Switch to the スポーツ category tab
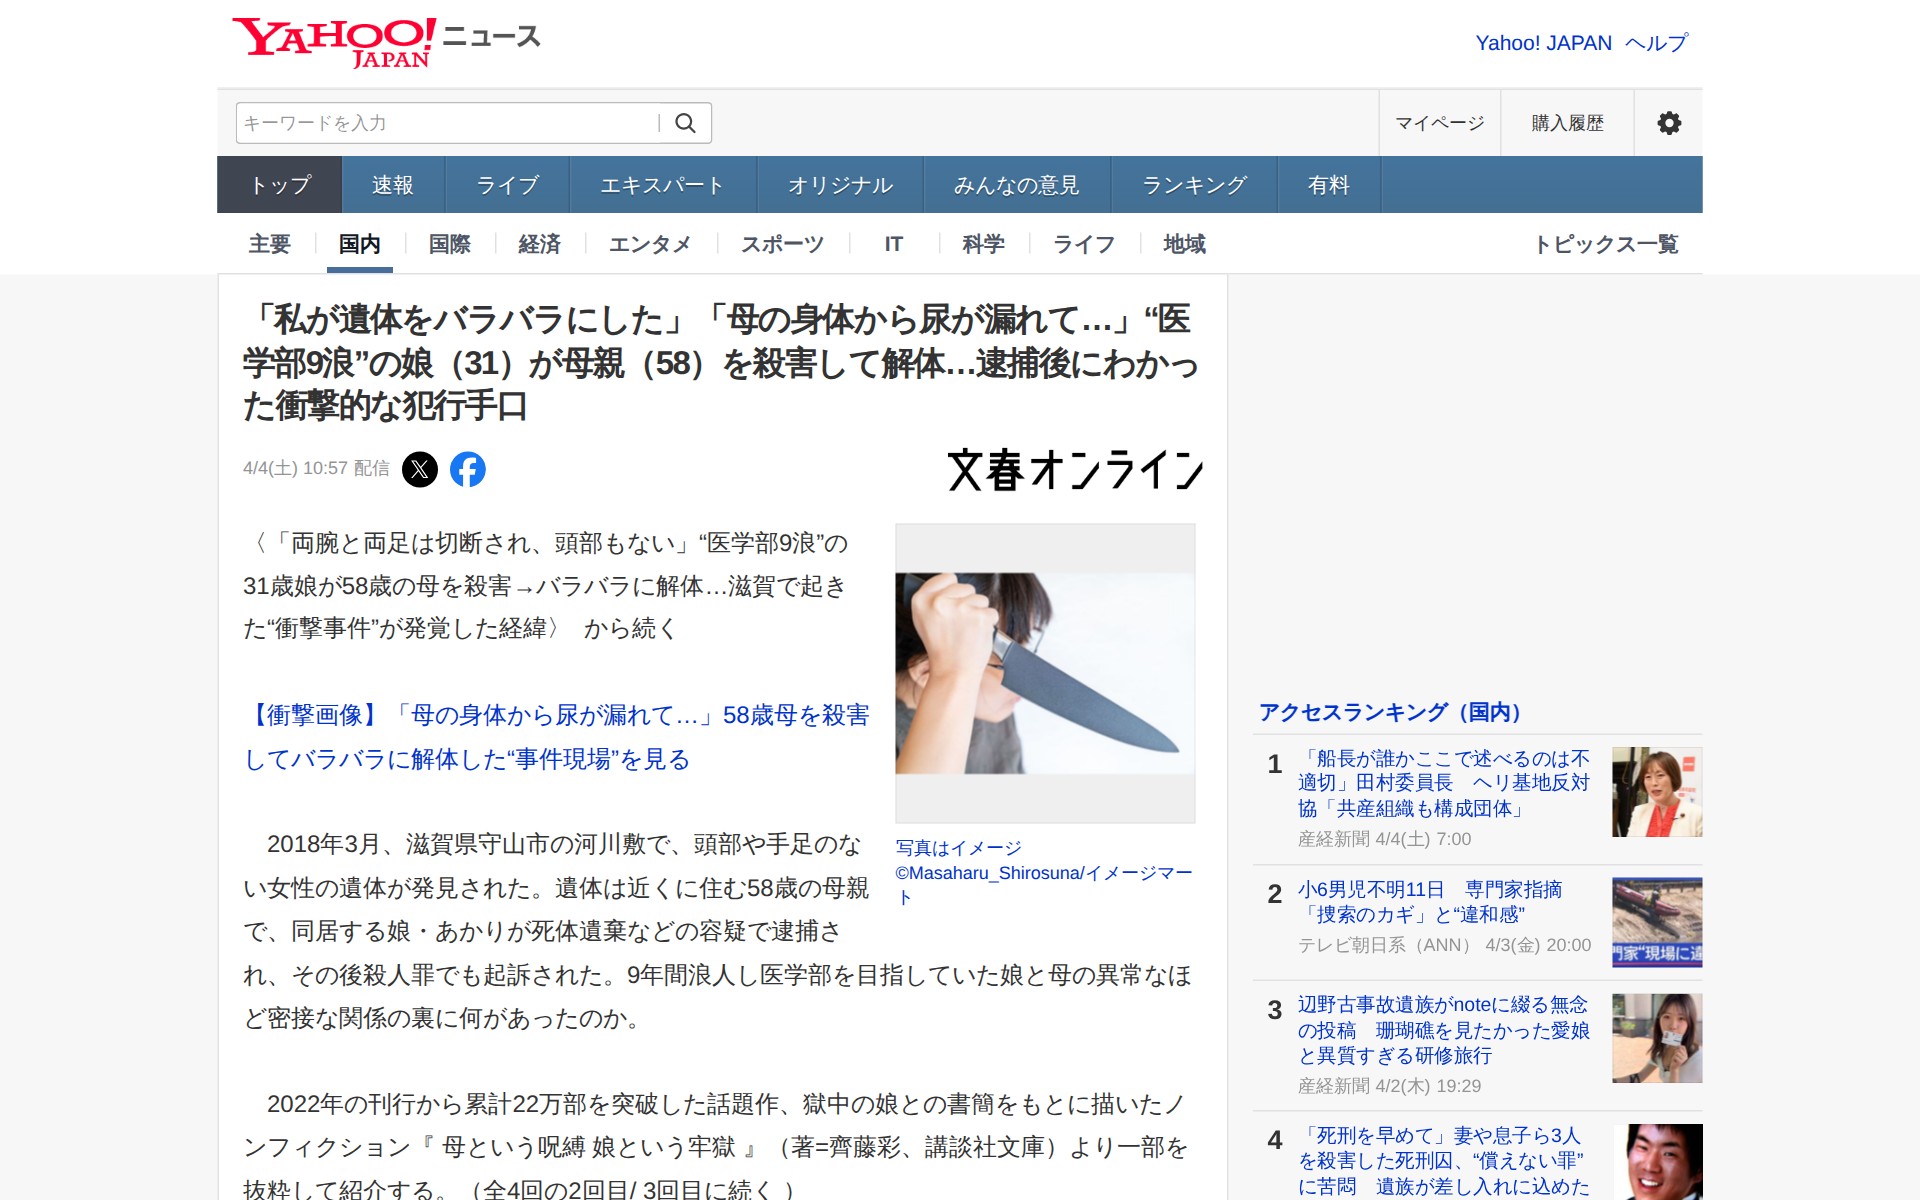The image size is (1920, 1200). pos(782,243)
